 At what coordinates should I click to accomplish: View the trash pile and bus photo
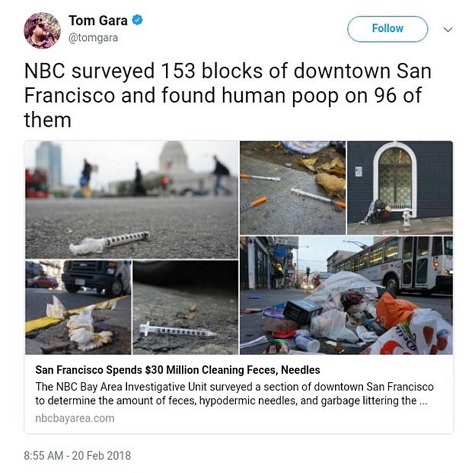click(x=346, y=295)
